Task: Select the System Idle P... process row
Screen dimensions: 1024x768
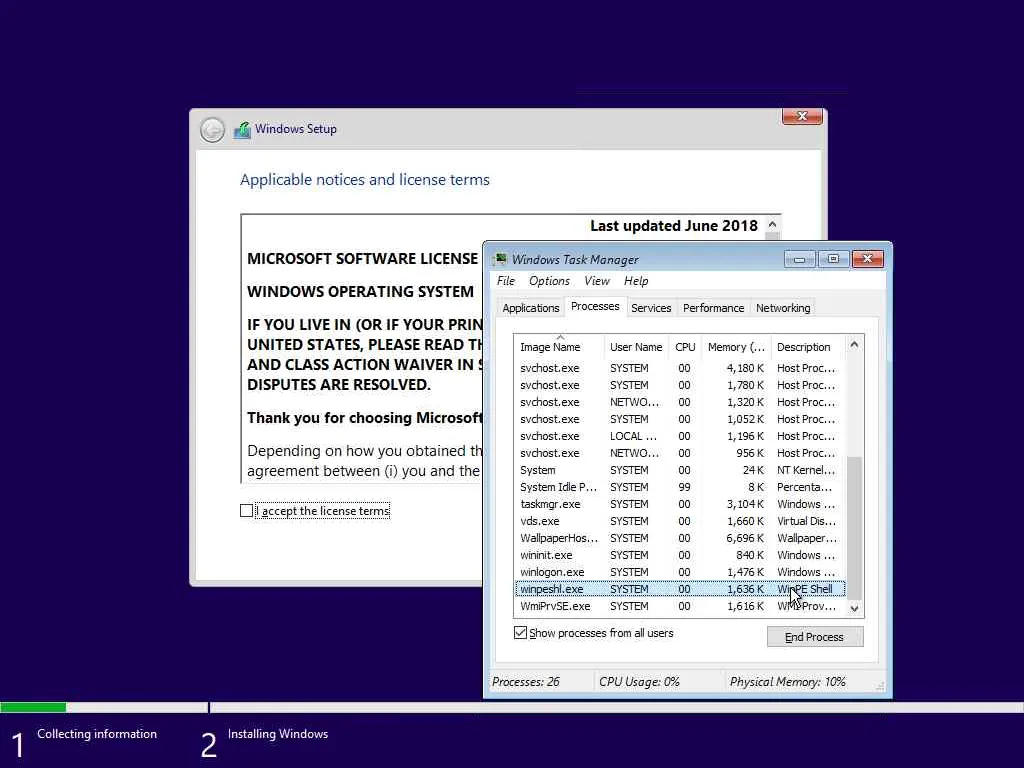Action: [x=680, y=487]
